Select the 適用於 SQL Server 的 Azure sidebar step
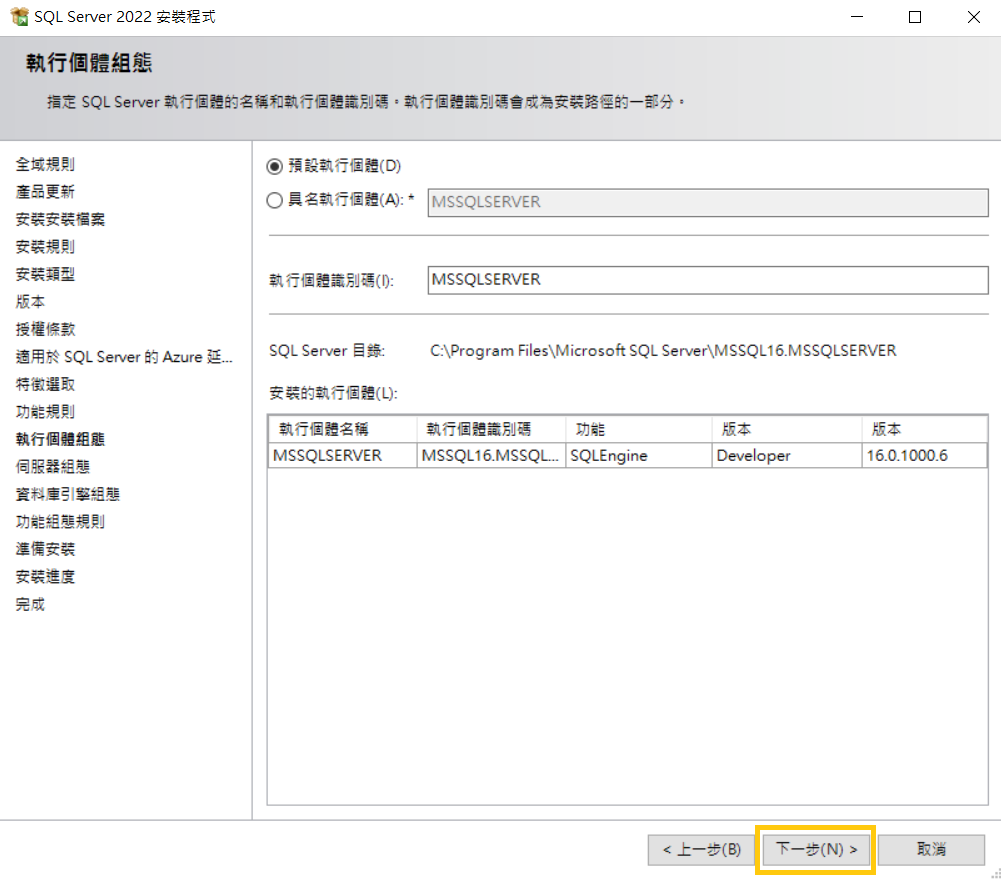The height and width of the screenshot is (879, 1001). (124, 357)
